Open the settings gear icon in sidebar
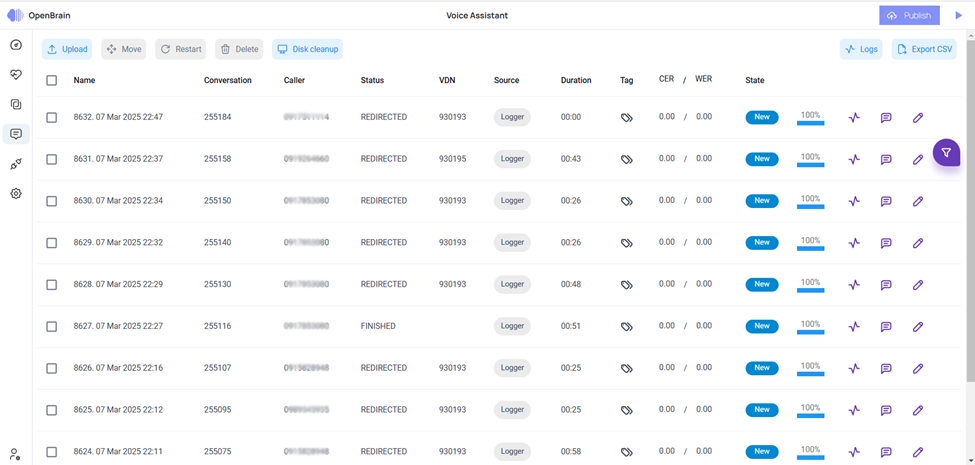The image size is (975, 465). tap(16, 193)
